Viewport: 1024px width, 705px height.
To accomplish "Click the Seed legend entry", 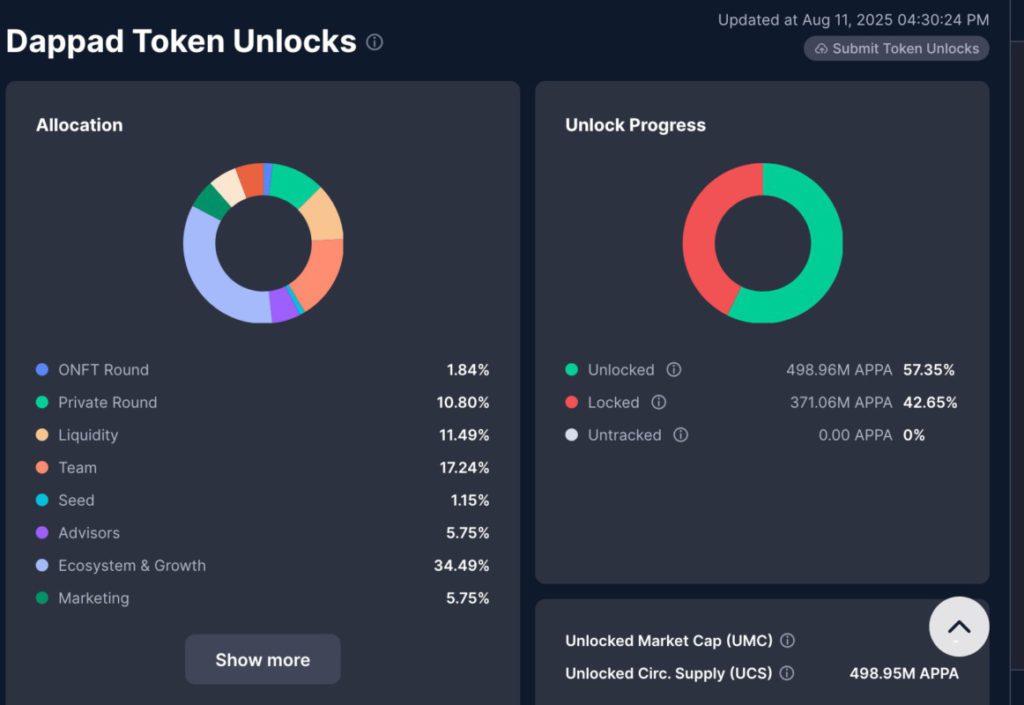I will [x=76, y=500].
